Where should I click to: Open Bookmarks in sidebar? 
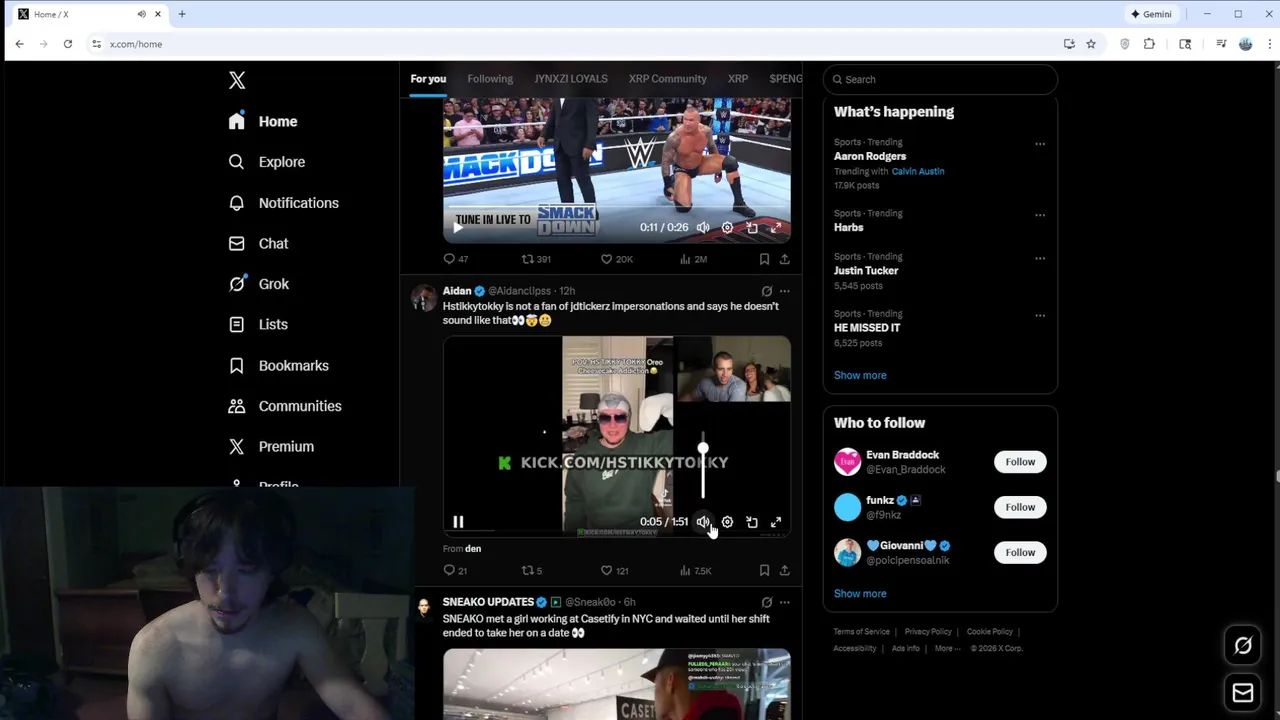click(x=278, y=366)
